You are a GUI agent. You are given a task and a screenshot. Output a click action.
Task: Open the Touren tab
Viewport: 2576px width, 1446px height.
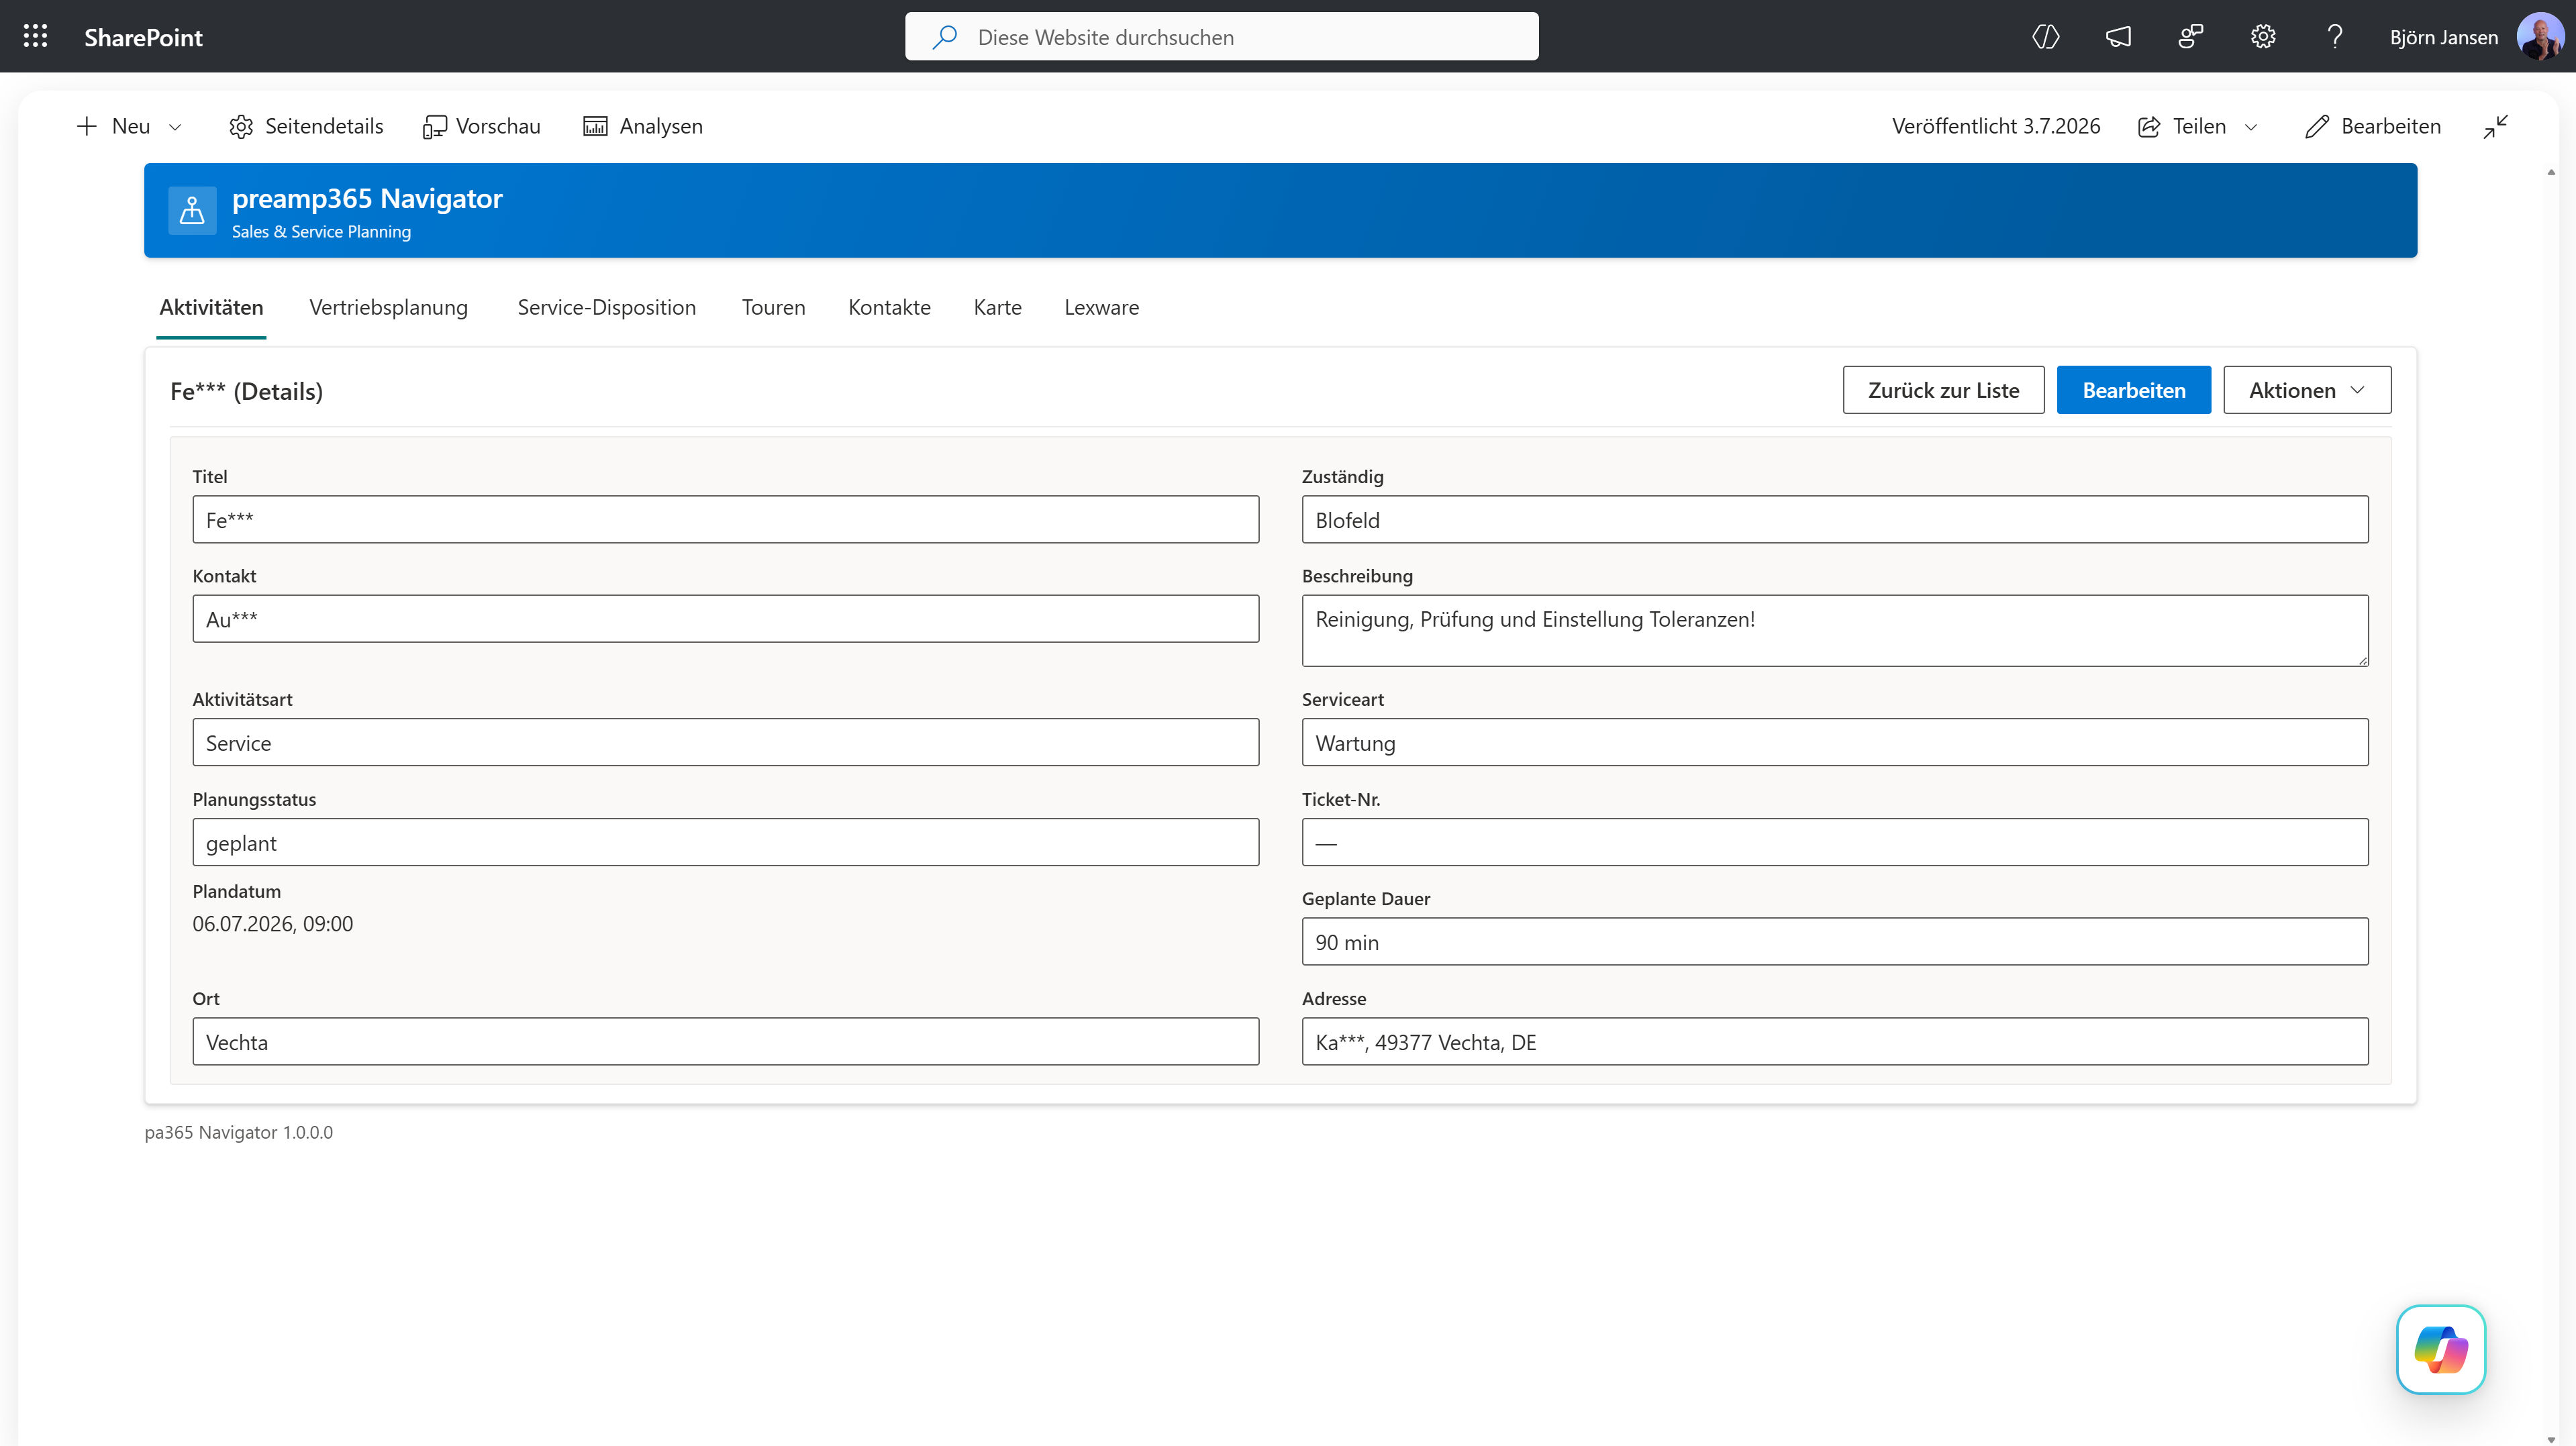tap(773, 307)
